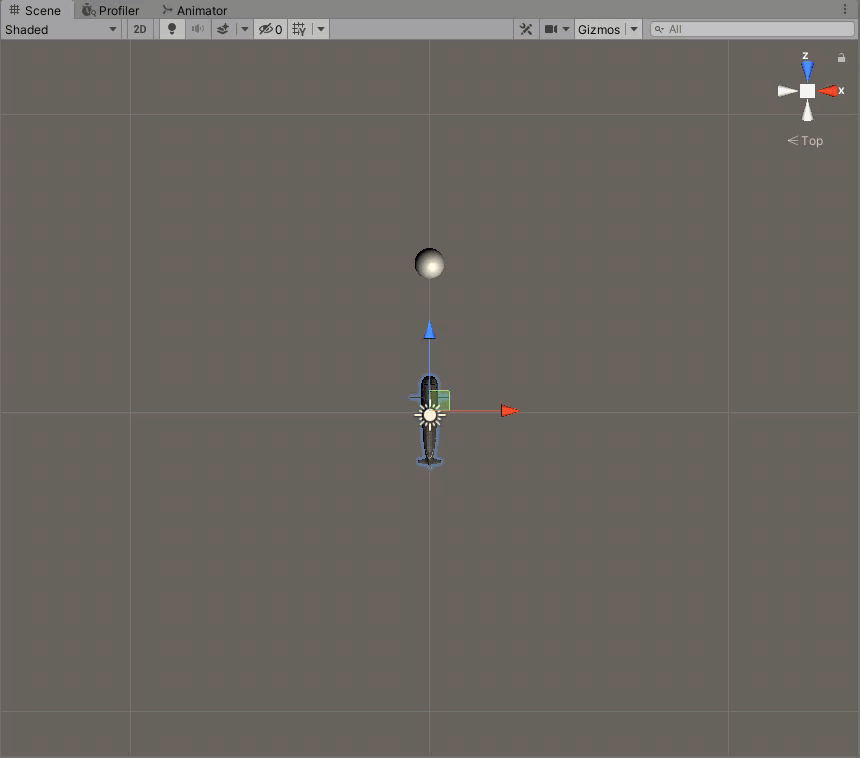This screenshot has height=758, width=860.
Task: Toggle 2D view mode
Action: pos(140,29)
